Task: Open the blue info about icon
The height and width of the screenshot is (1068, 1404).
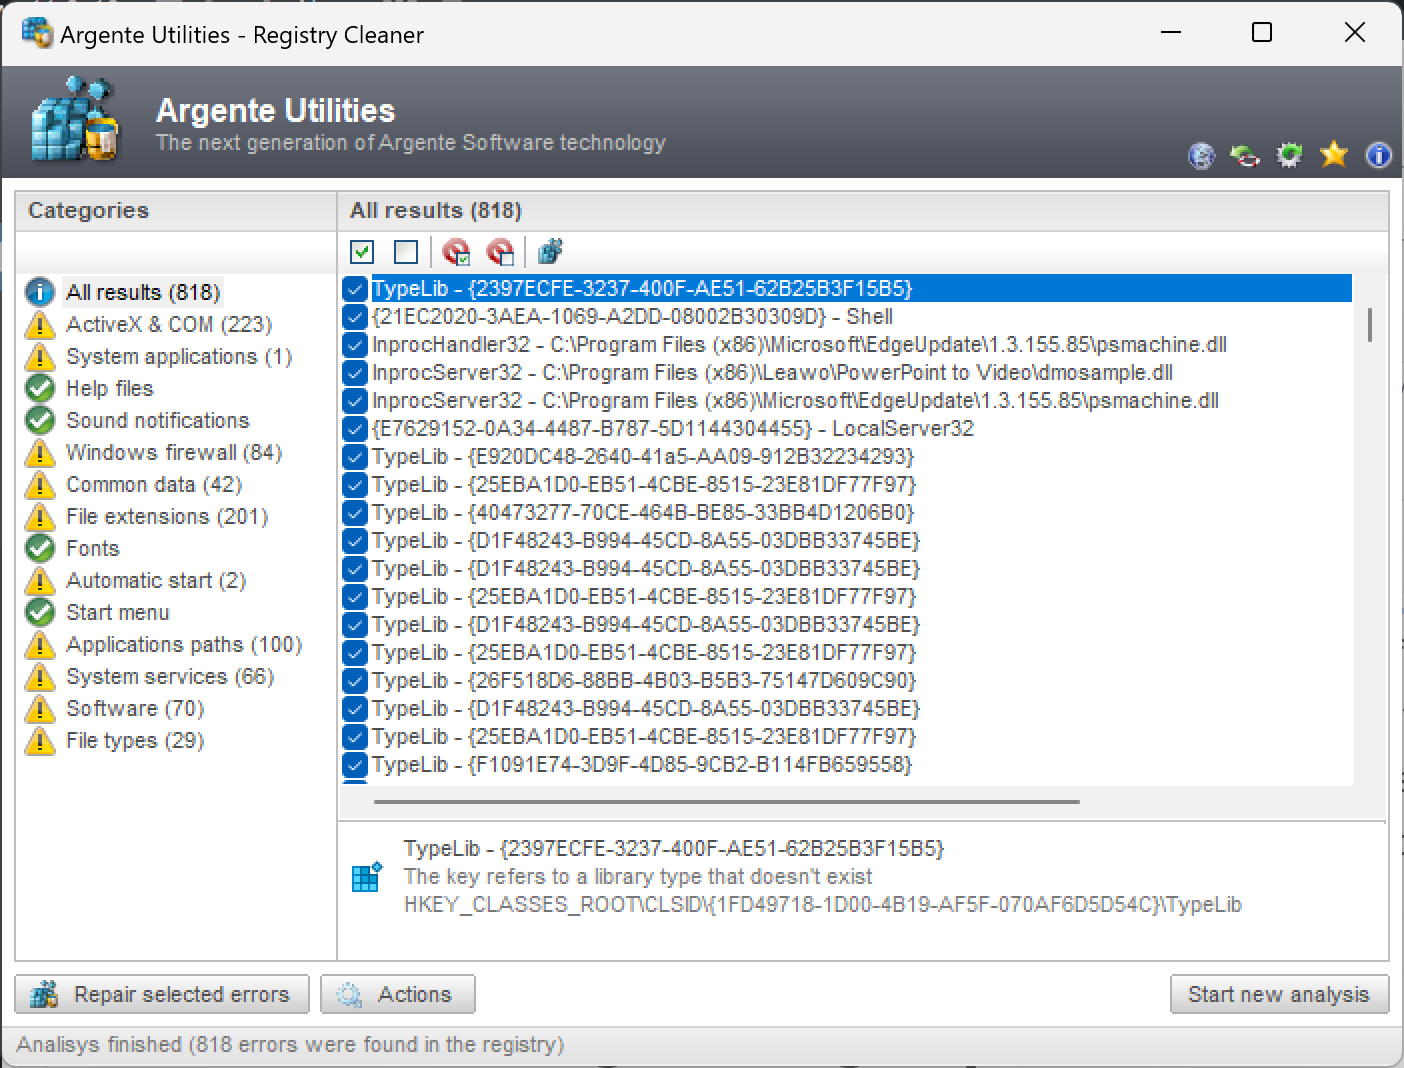Action: [1378, 155]
